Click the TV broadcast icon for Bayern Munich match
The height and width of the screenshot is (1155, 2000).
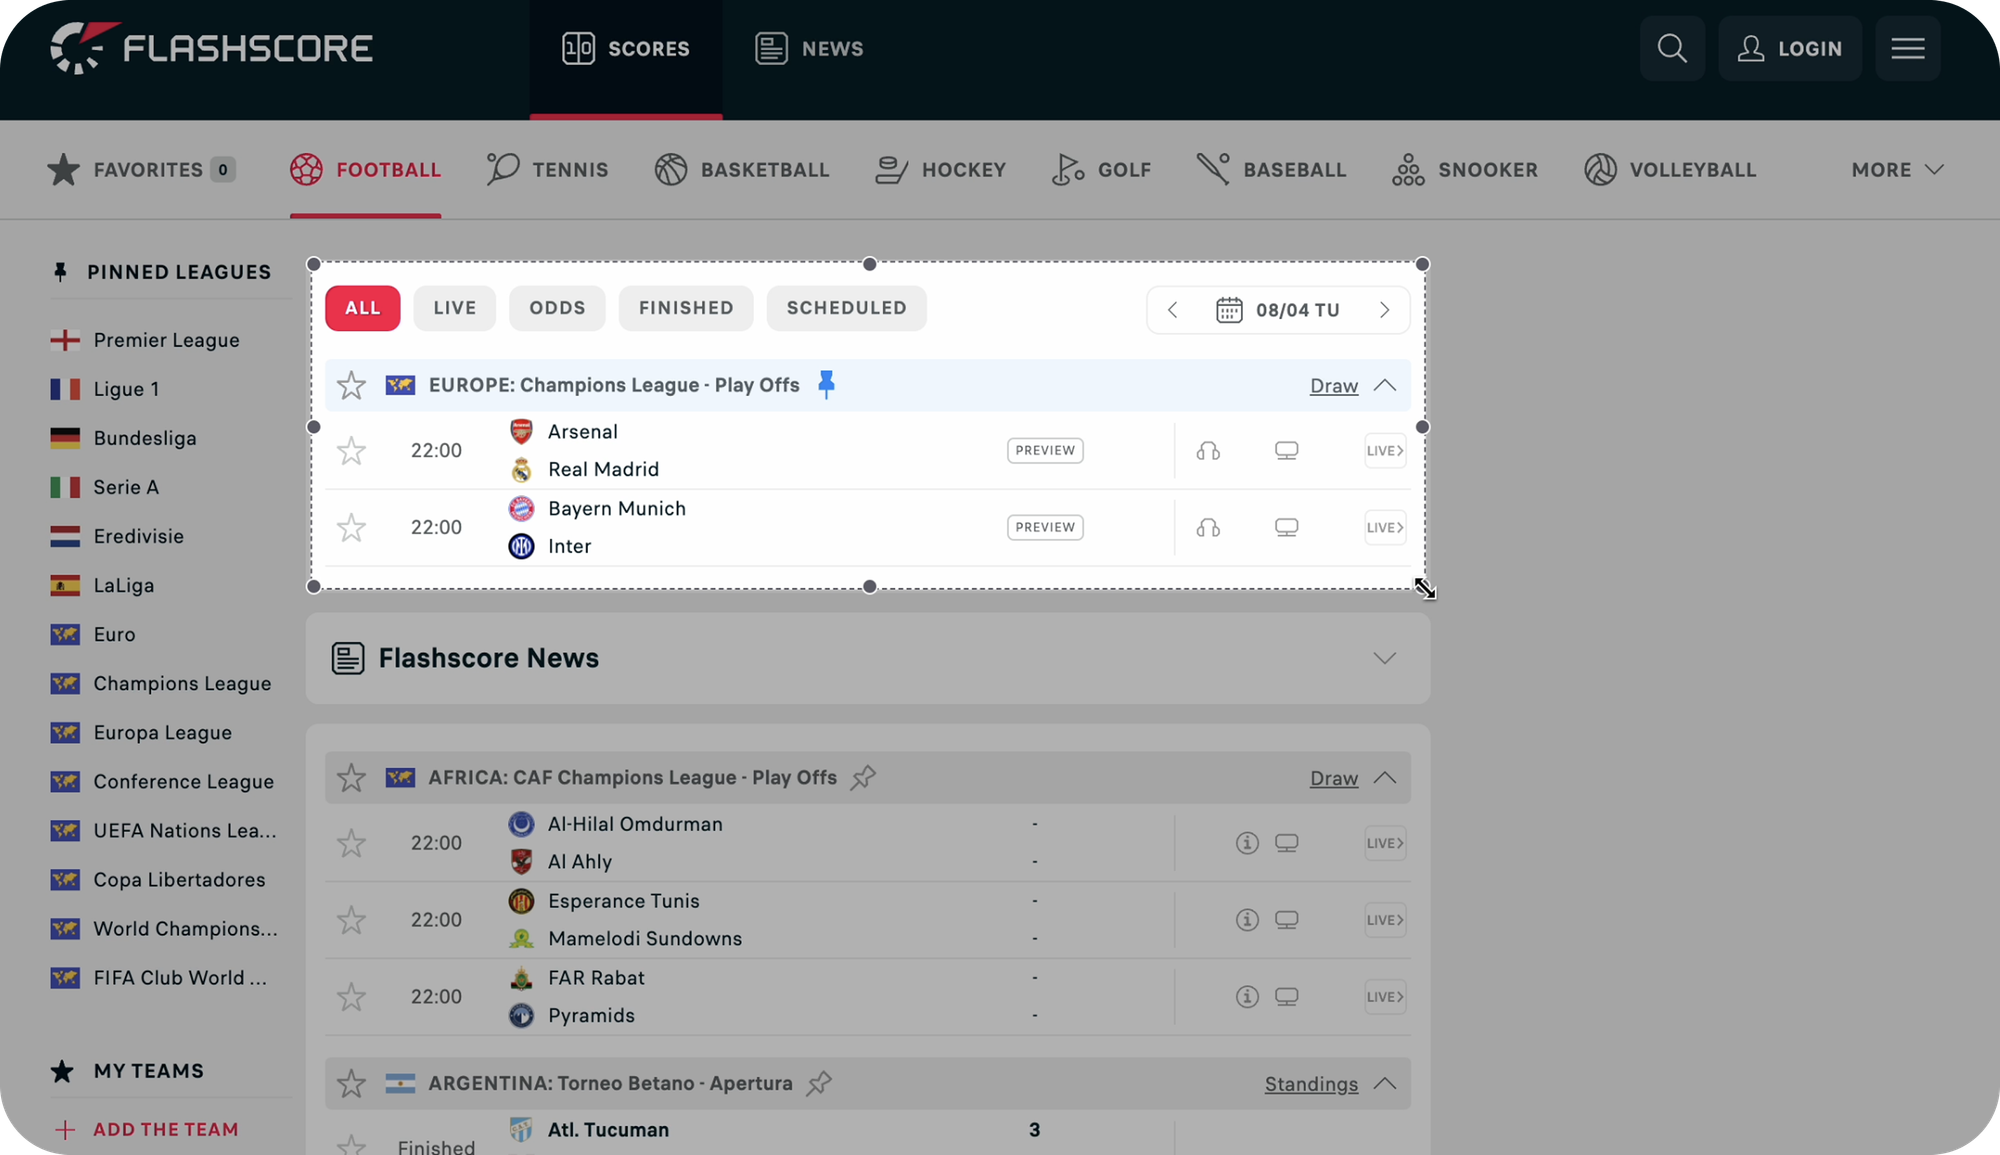[1286, 527]
